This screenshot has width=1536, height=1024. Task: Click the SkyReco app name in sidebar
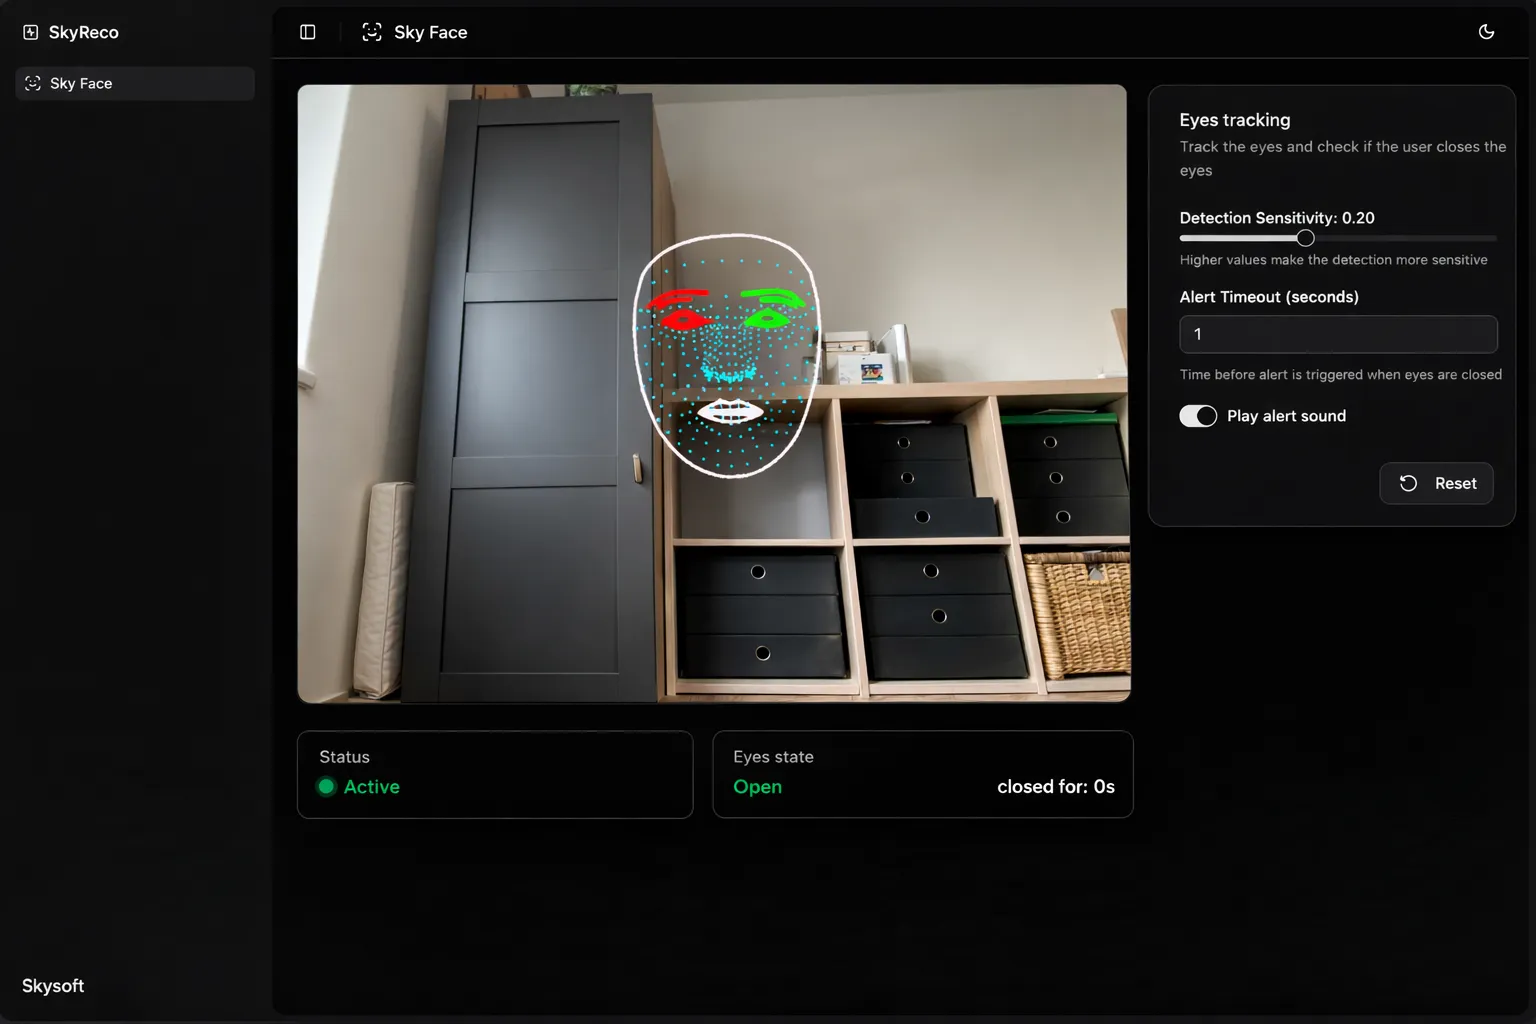point(84,32)
